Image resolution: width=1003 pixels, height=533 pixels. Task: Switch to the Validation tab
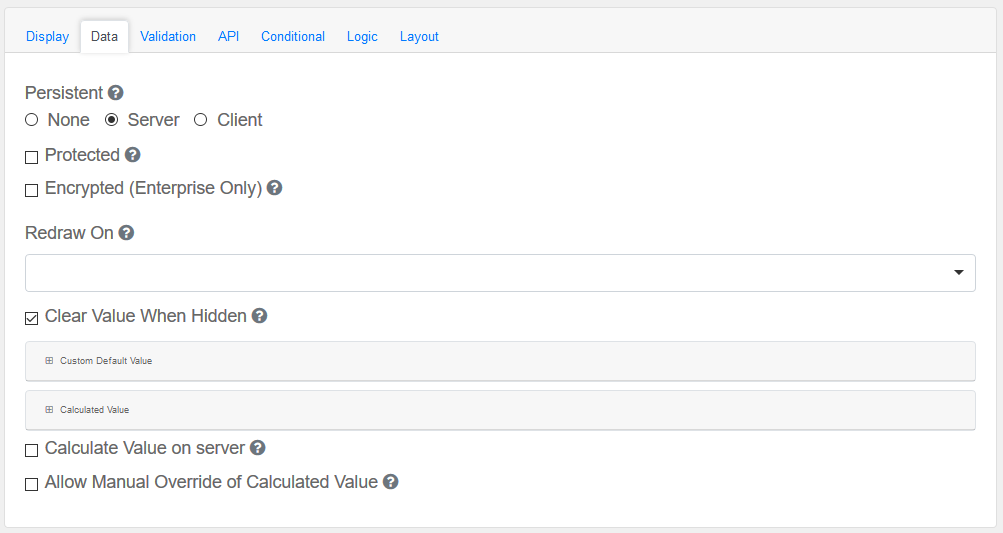(x=168, y=37)
